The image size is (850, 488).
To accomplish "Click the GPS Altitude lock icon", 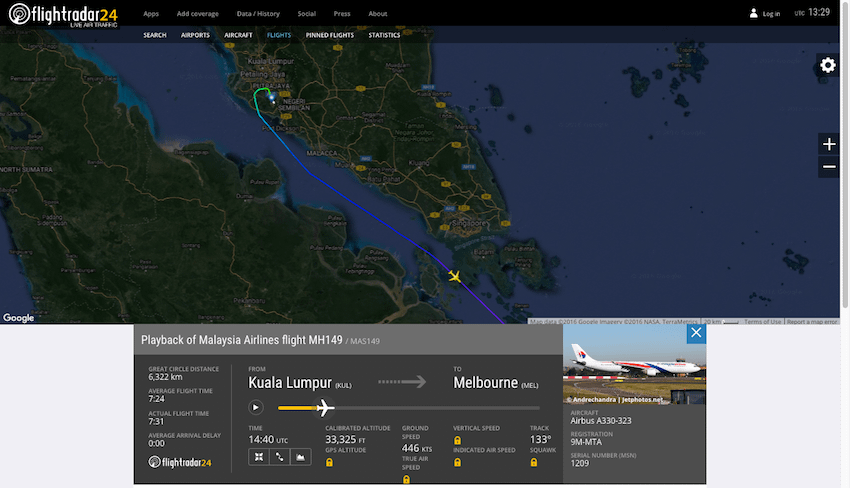I will pyautogui.click(x=329, y=462).
